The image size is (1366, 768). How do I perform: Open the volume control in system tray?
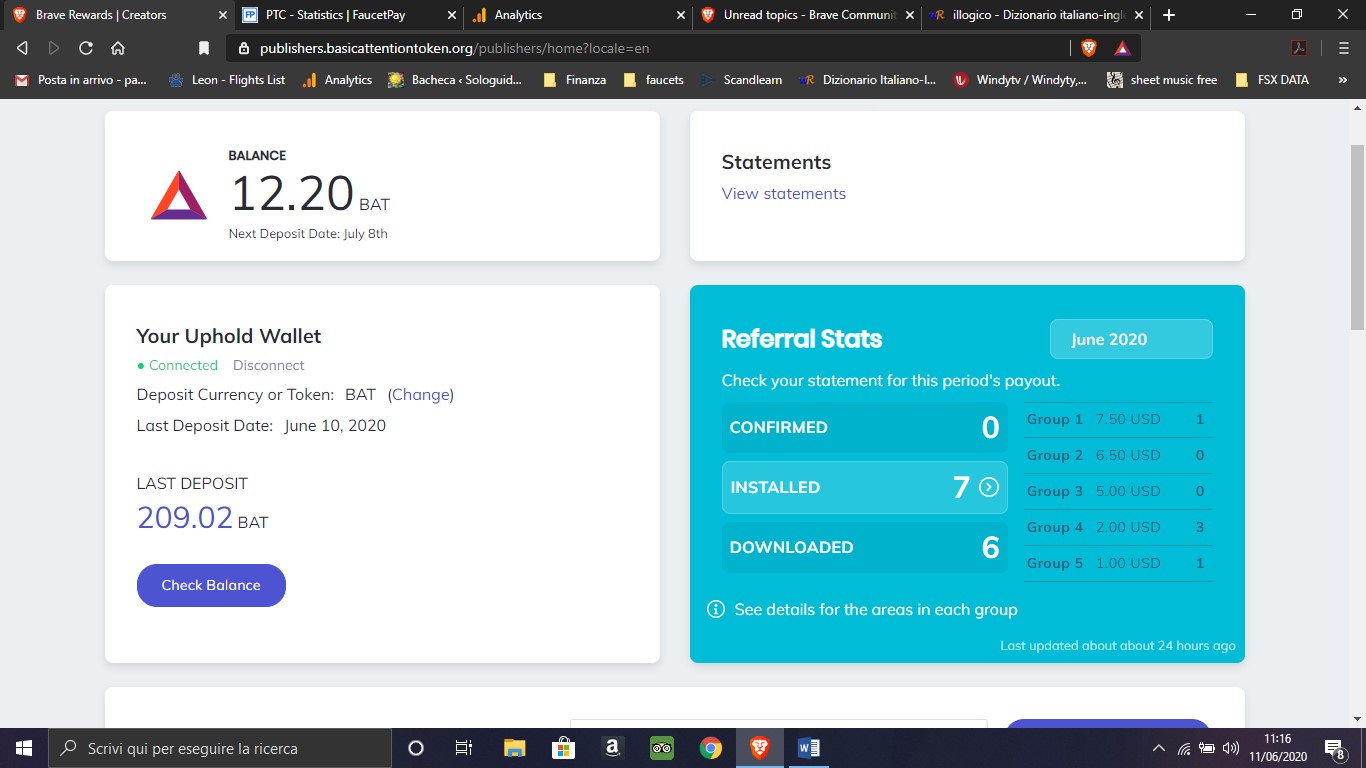[x=1231, y=748]
